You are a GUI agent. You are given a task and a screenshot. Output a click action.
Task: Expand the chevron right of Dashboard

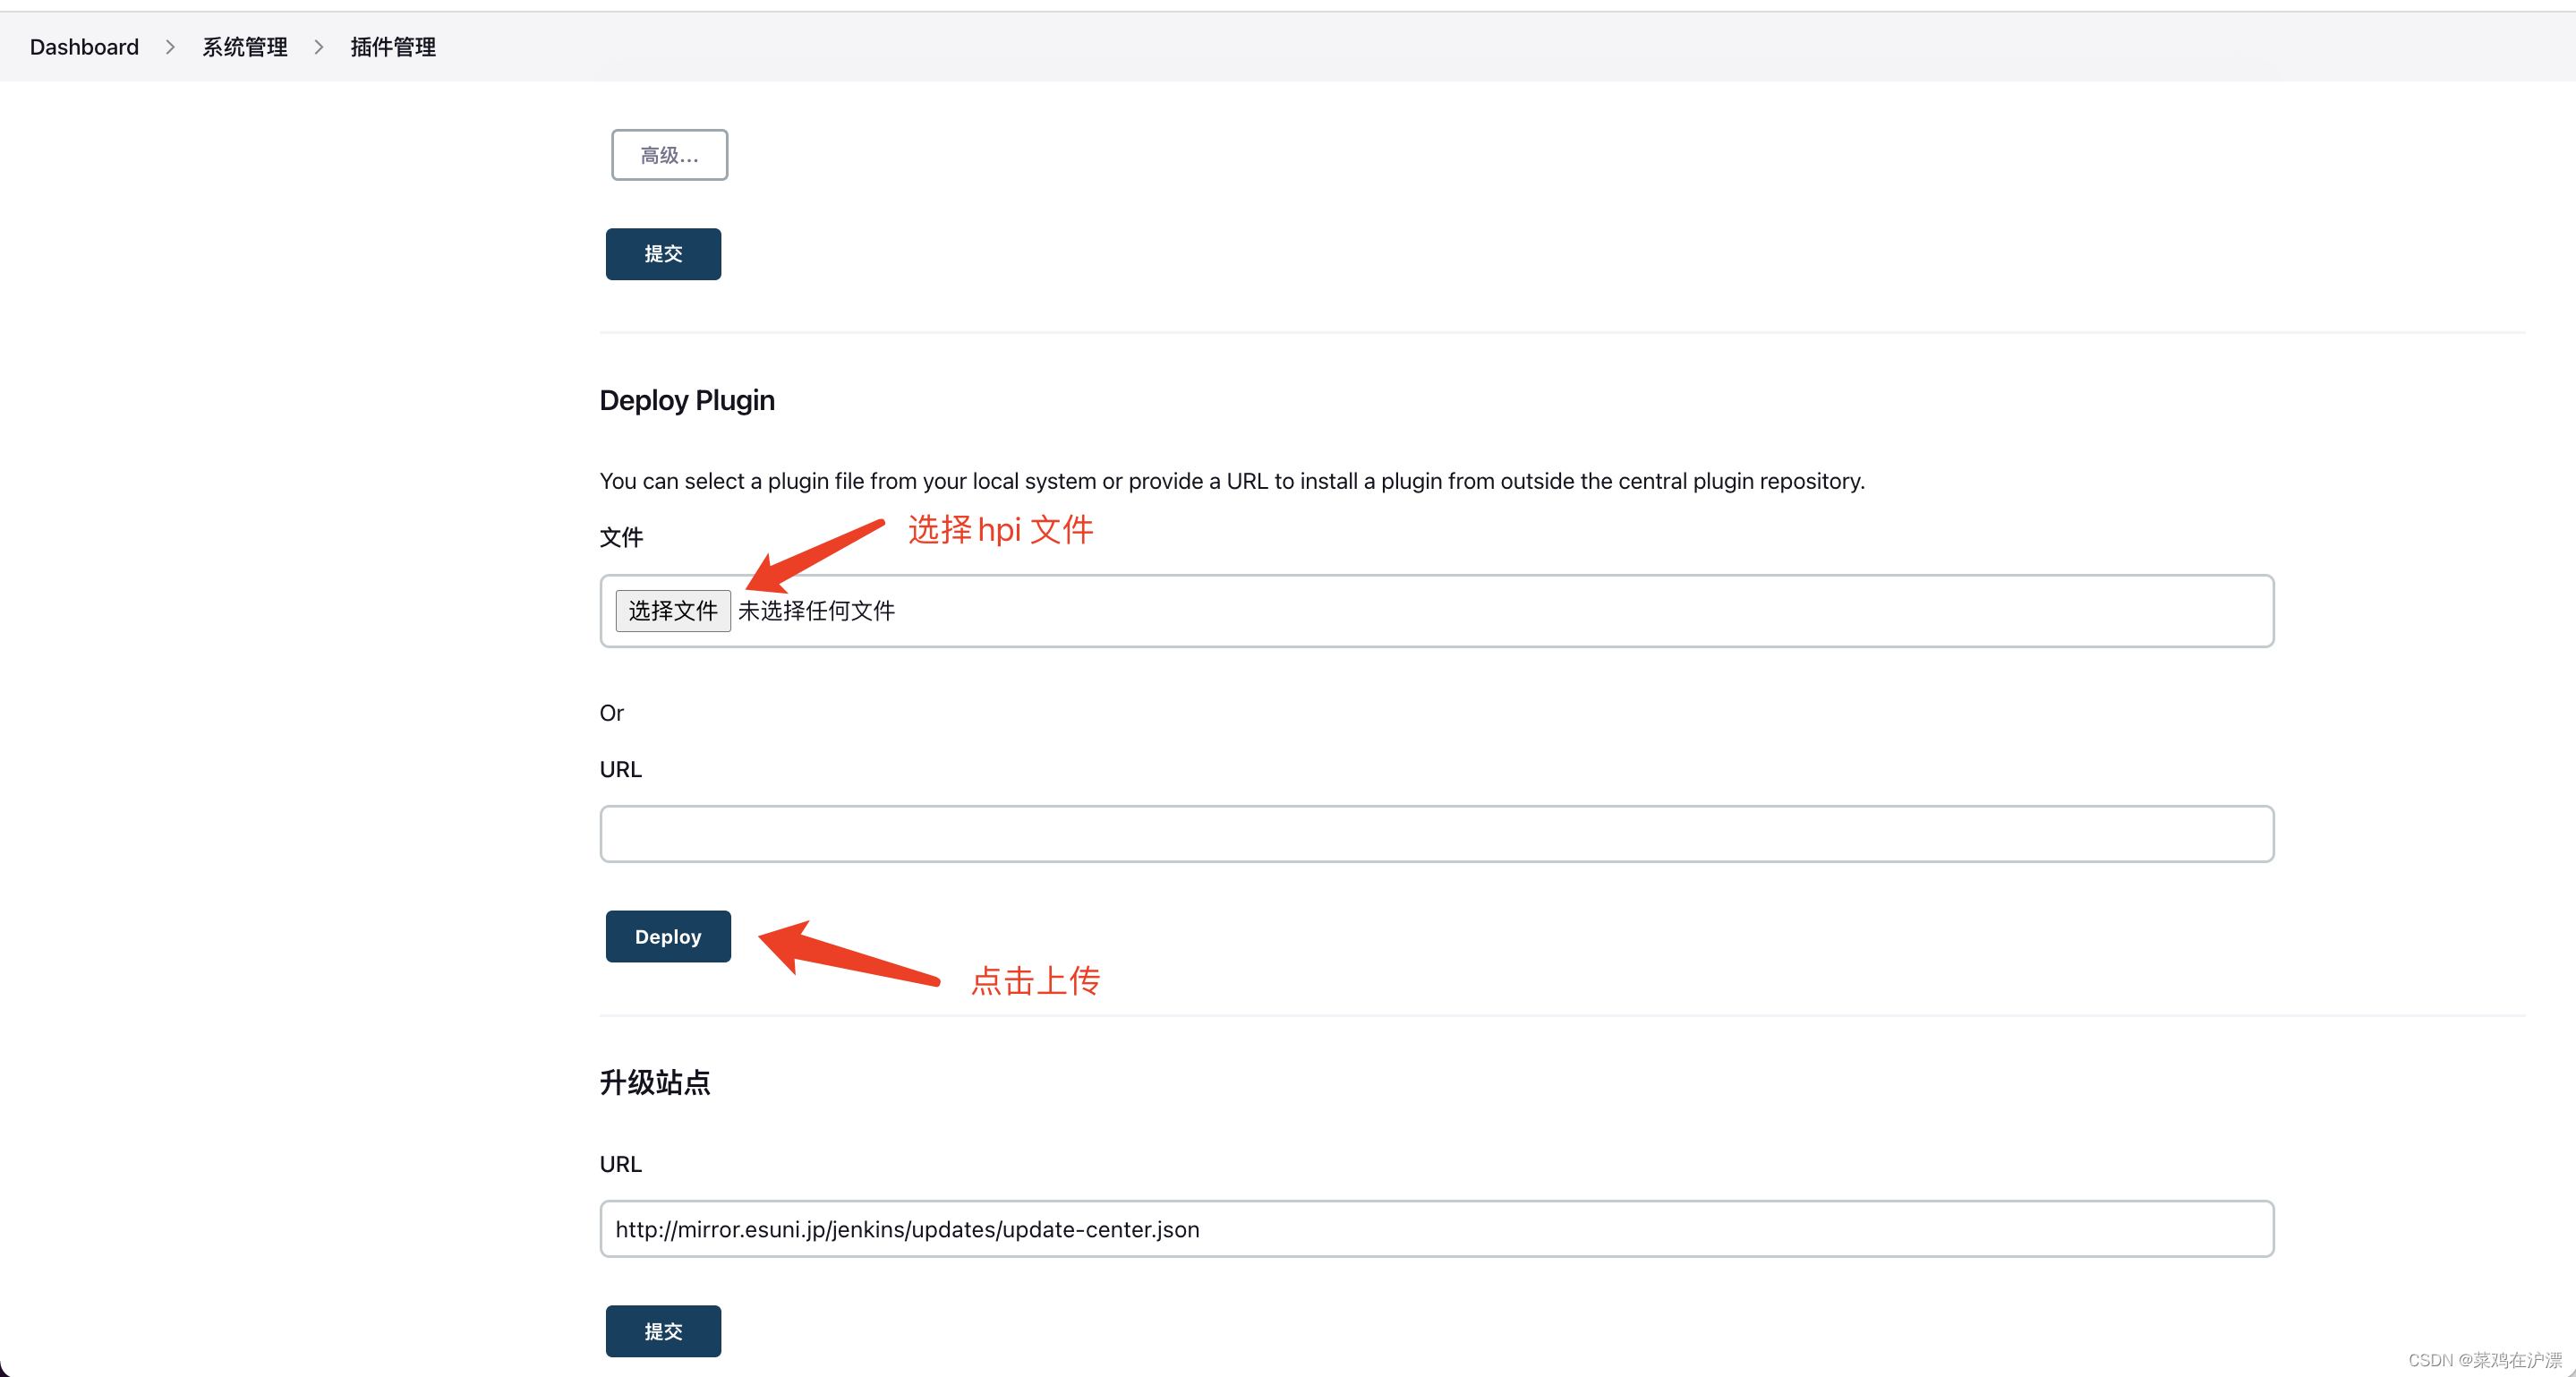(x=170, y=47)
